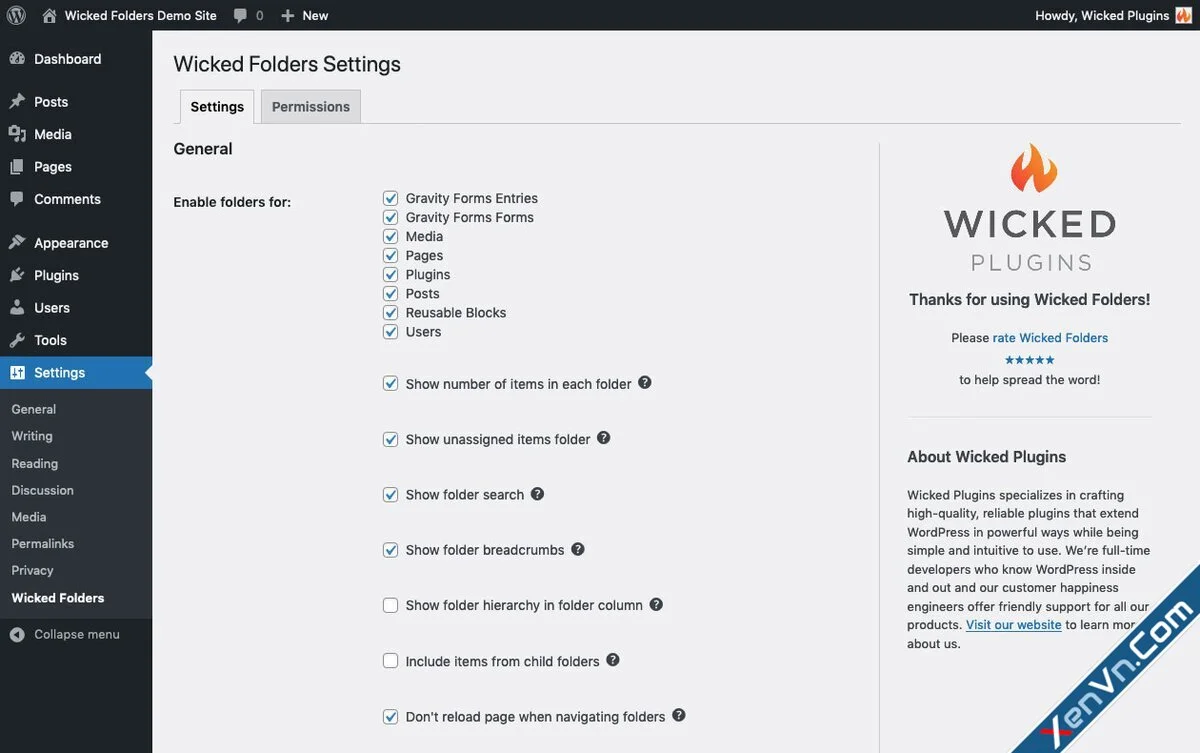The width and height of the screenshot is (1200, 753).
Task: Click help icon beside Show folder search
Action: 538,493
